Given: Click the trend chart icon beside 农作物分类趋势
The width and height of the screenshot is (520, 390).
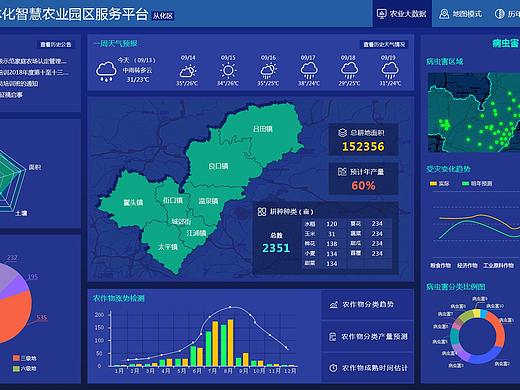Looking at the screenshot, I should (333, 305).
